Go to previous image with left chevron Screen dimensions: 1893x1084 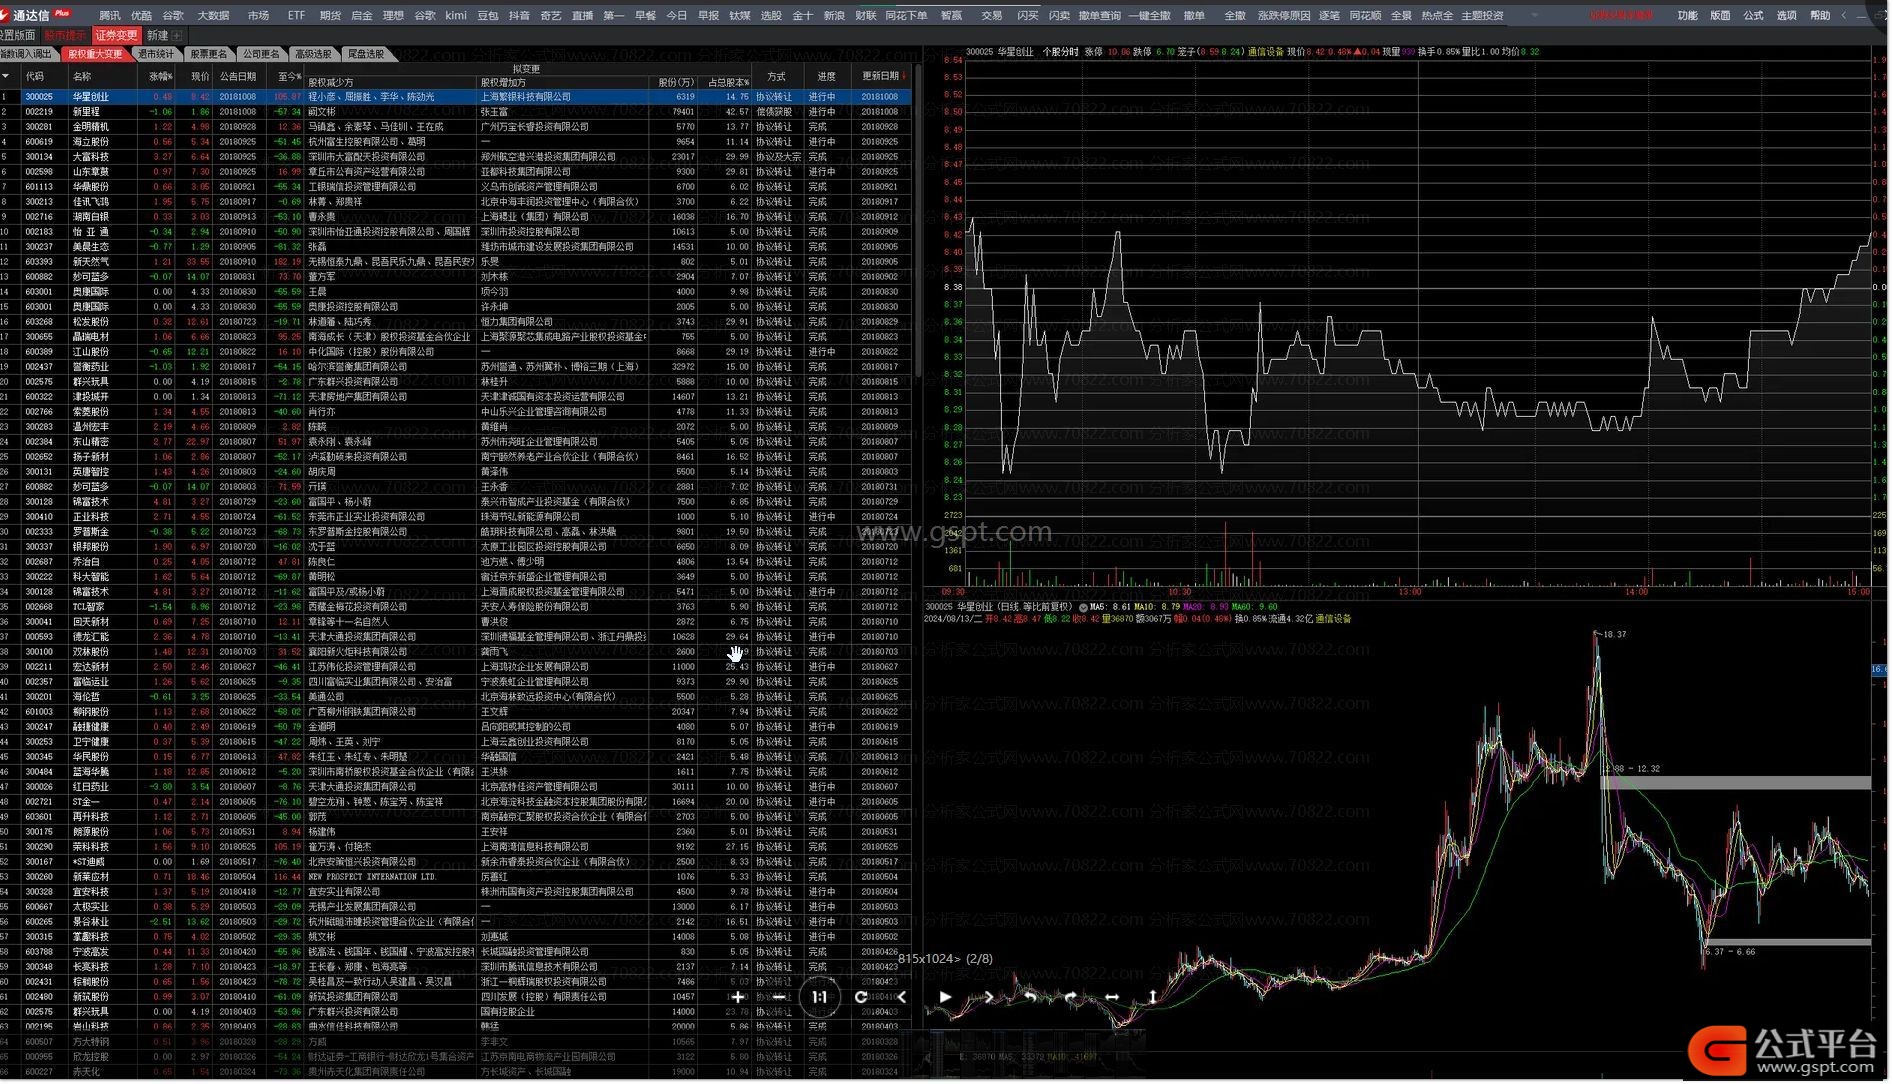[902, 997]
